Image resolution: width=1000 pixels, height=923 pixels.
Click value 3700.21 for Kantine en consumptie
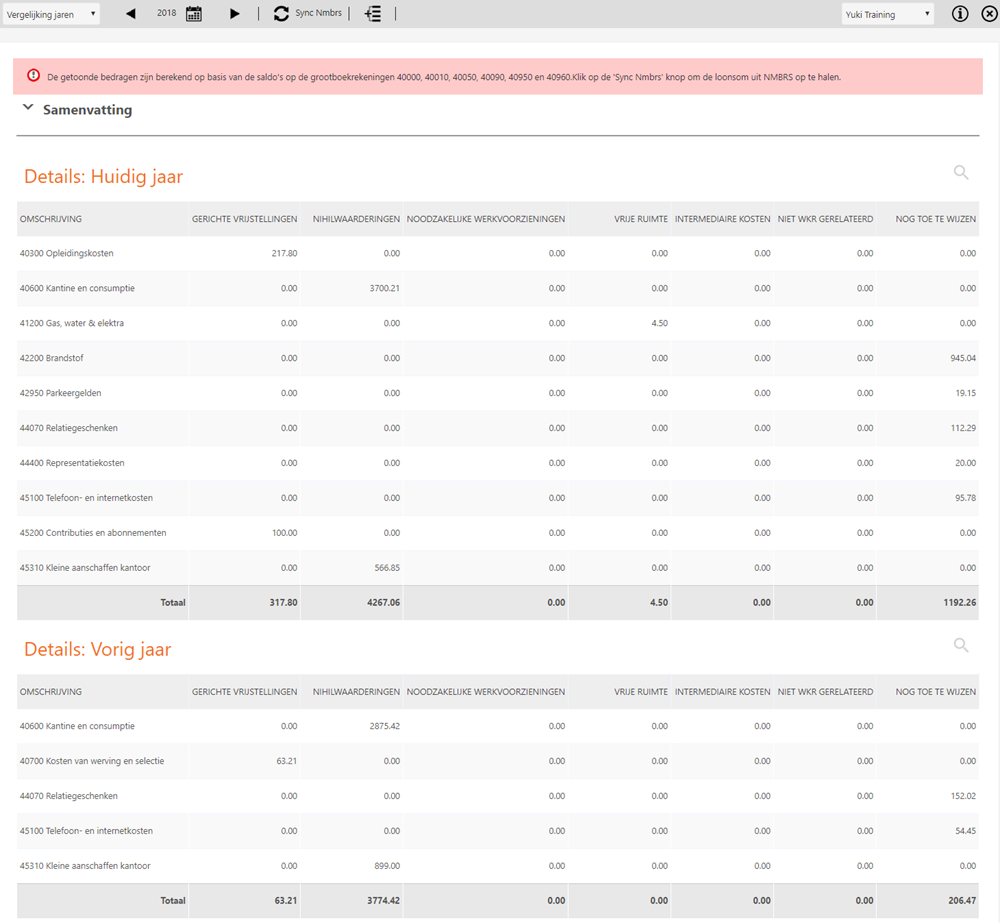385,288
